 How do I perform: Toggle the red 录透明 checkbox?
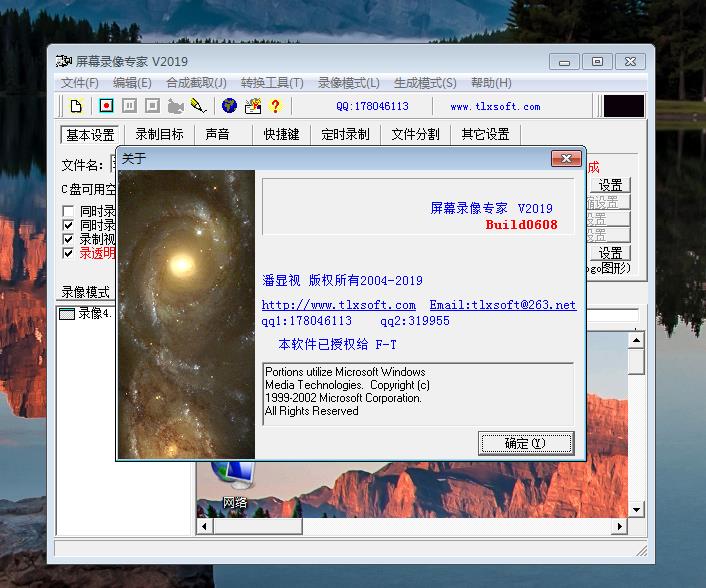pos(68,254)
